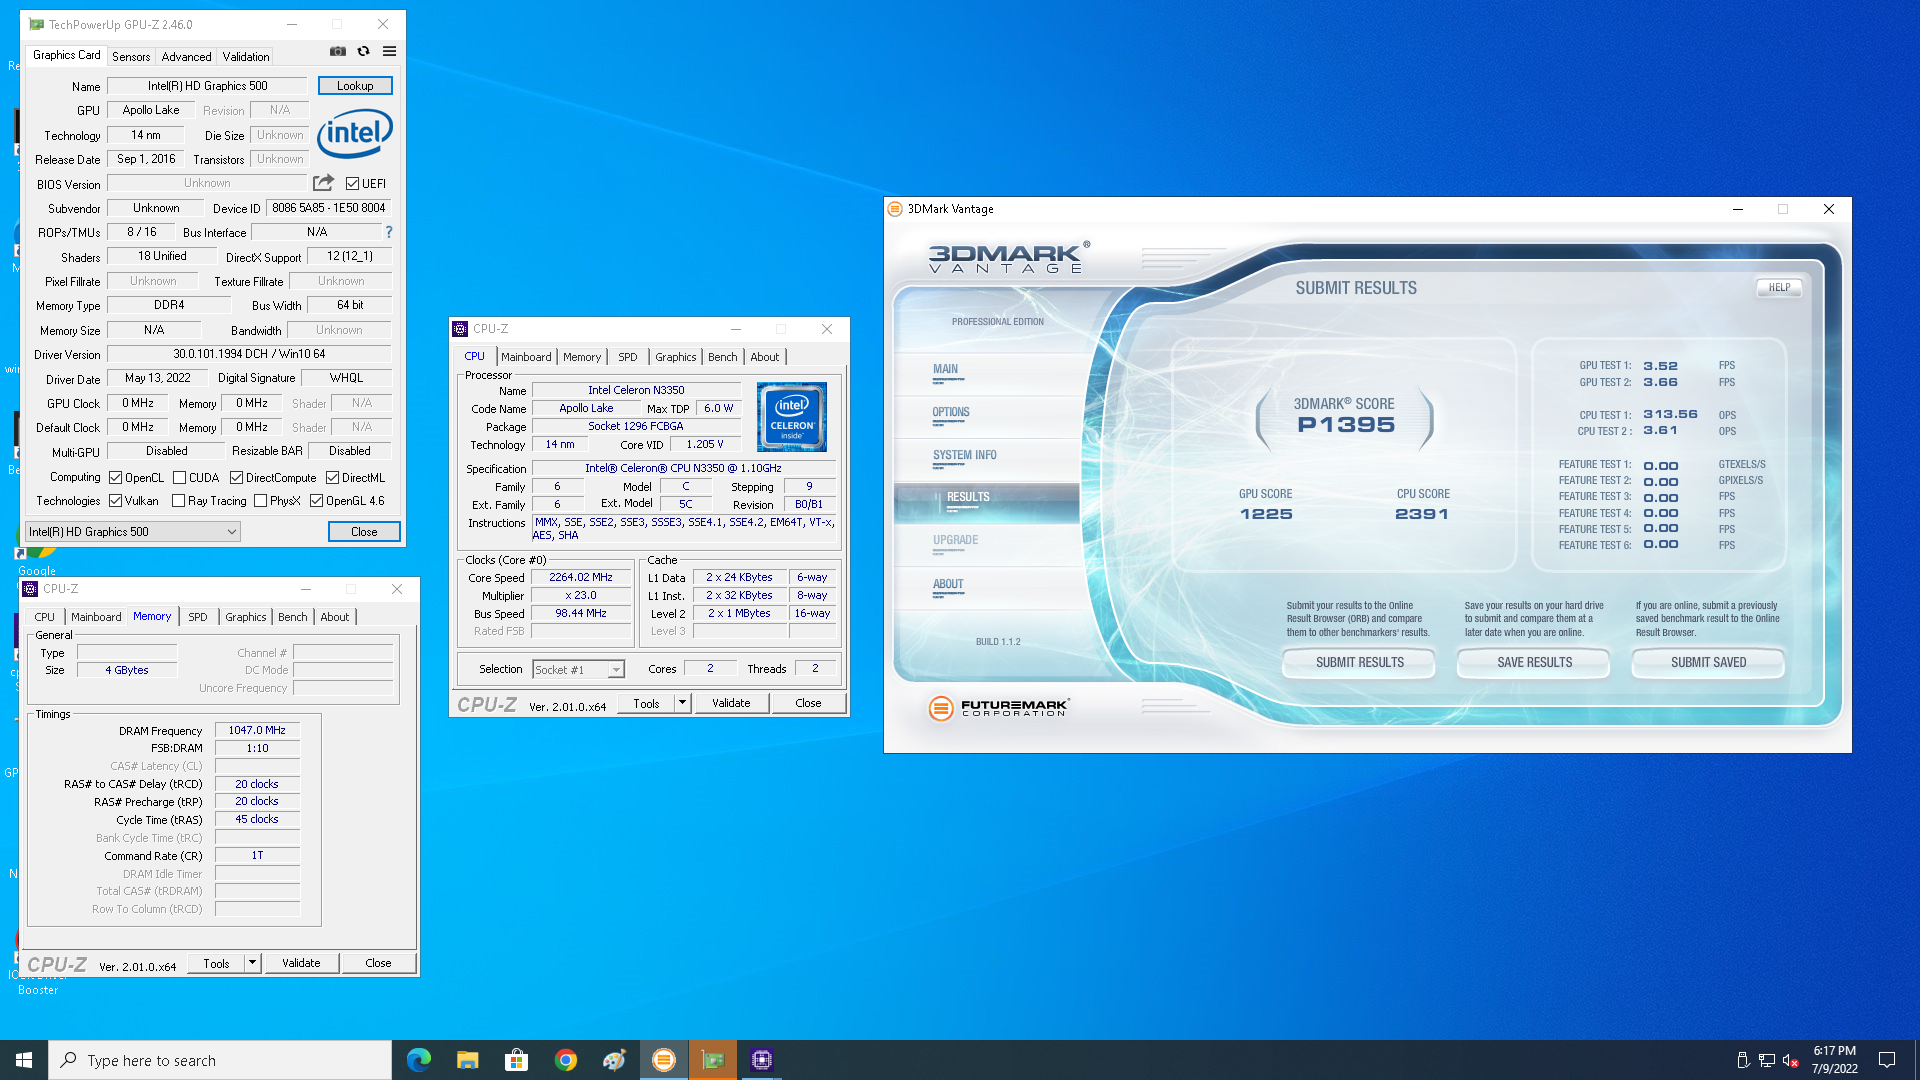The image size is (1920, 1080).
Task: Select Mainboard tab in CPU-Z CPU window
Action: click(526, 357)
